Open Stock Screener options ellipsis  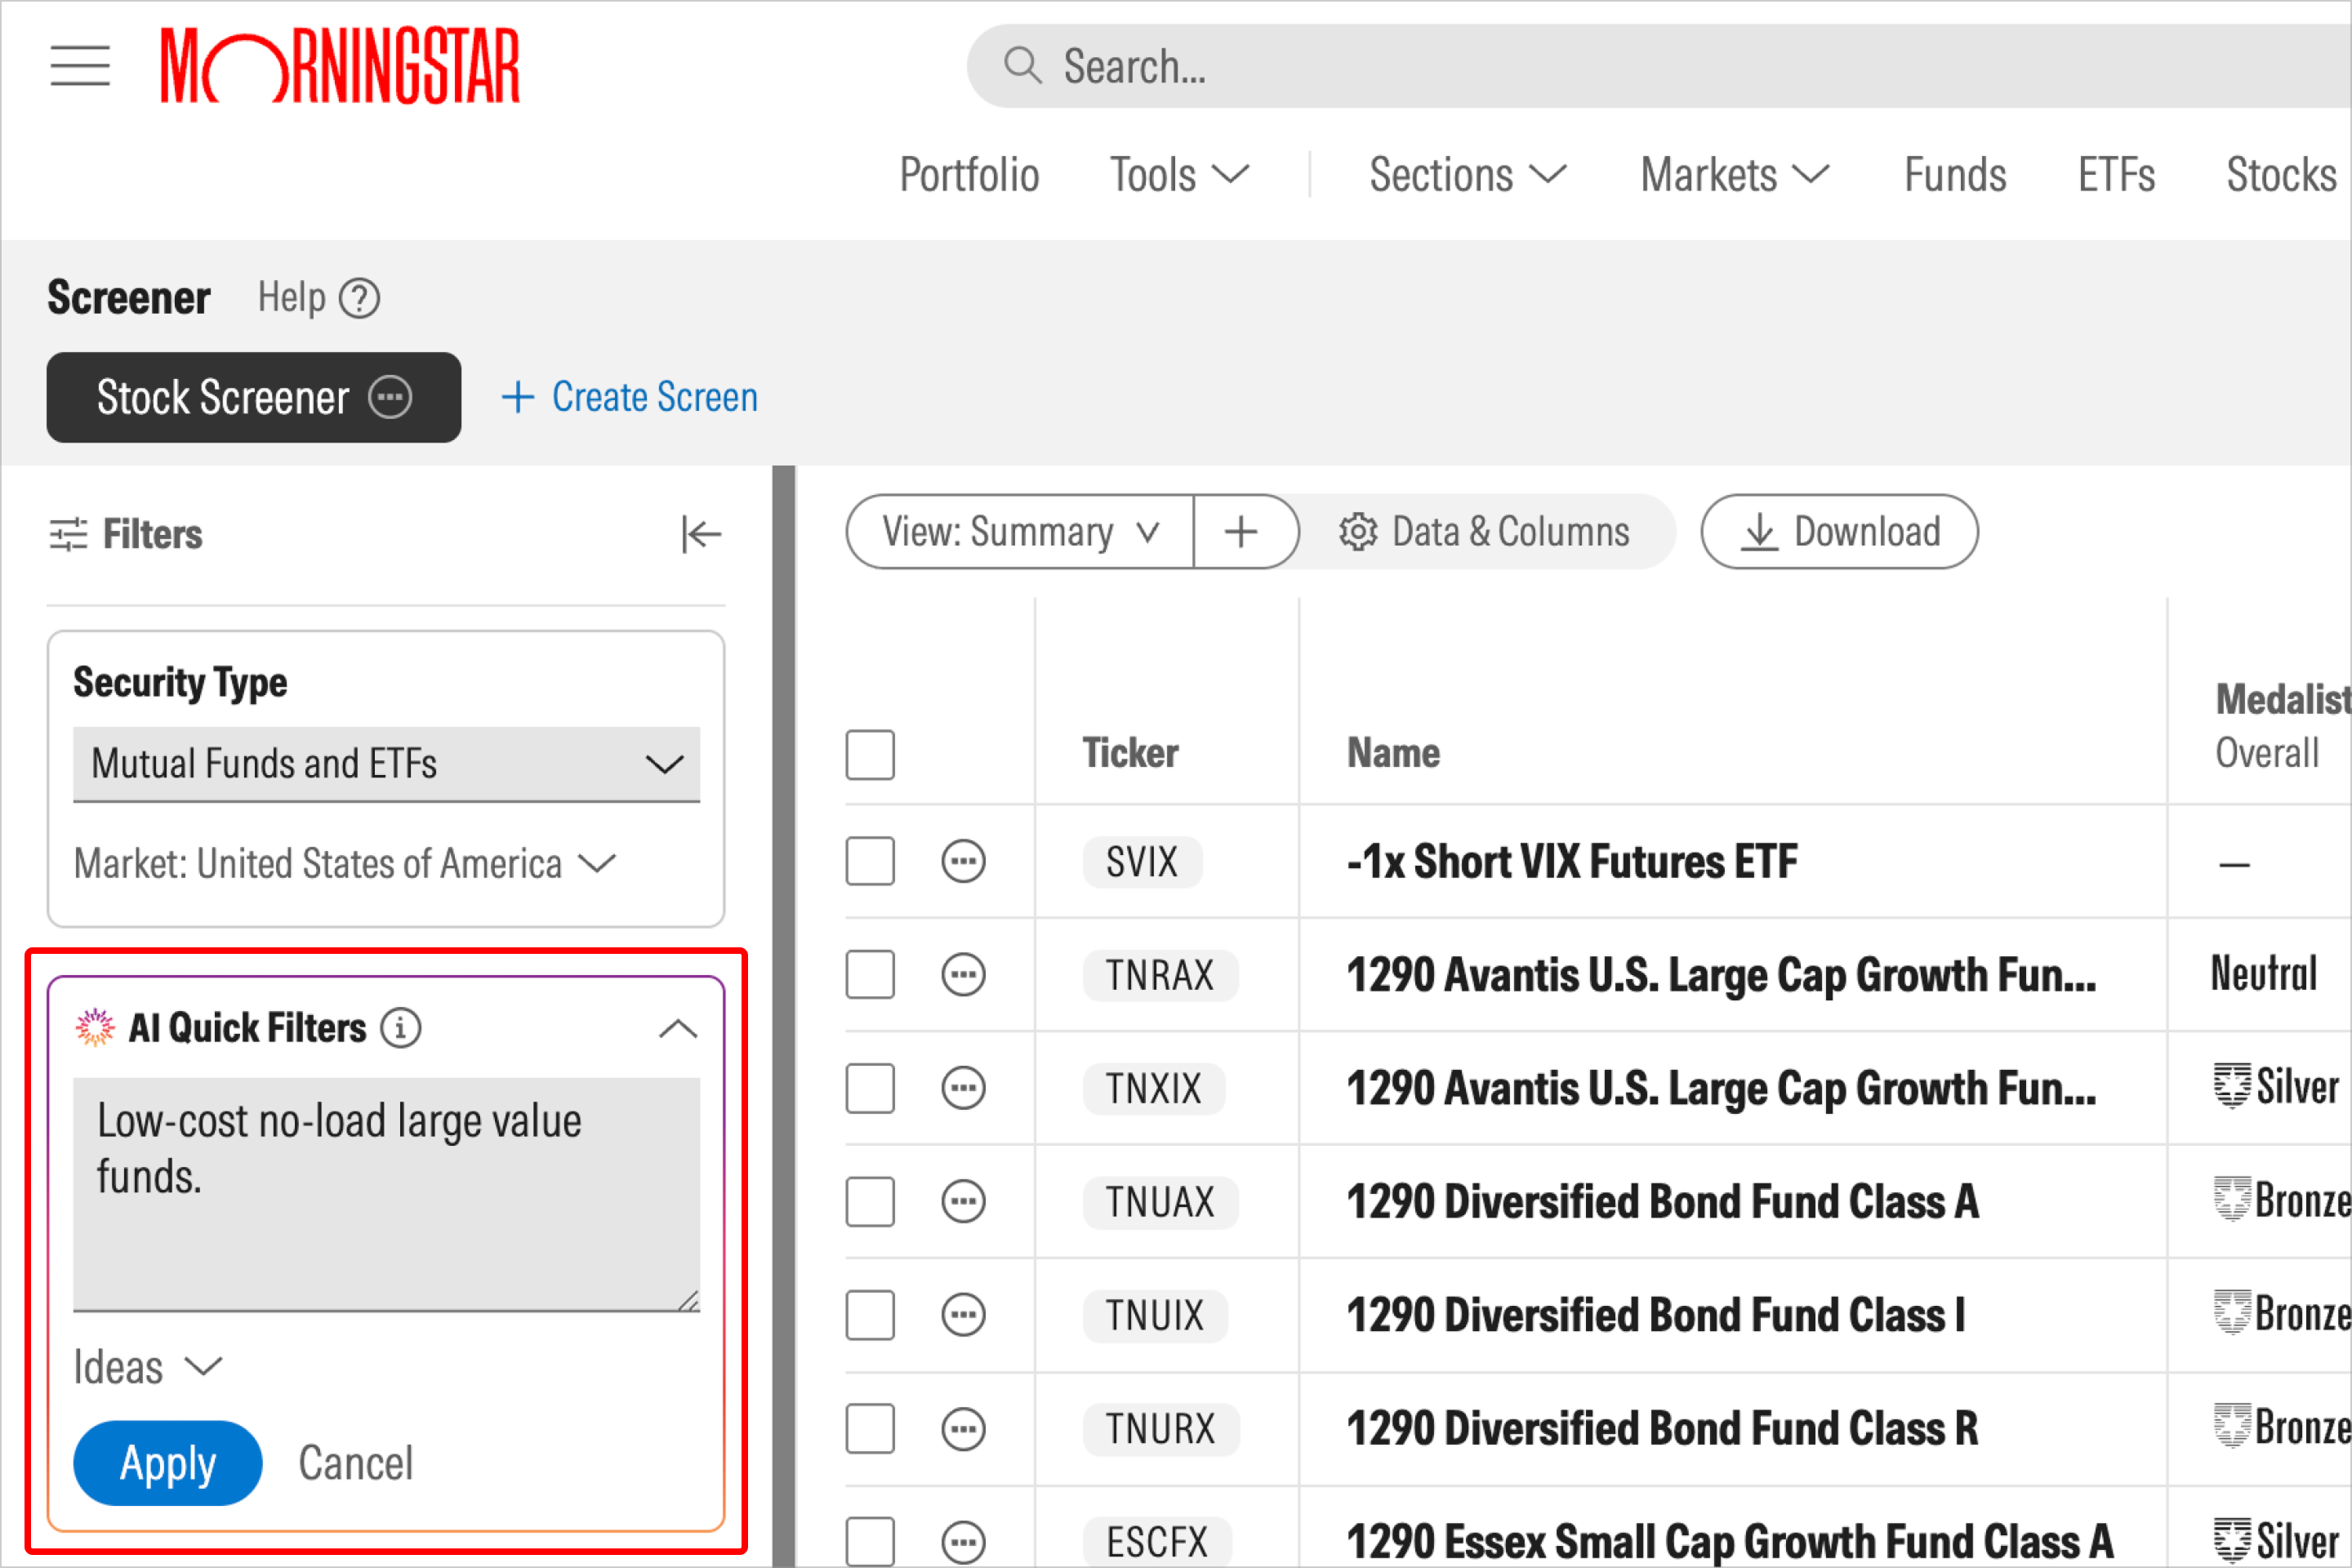pos(390,397)
